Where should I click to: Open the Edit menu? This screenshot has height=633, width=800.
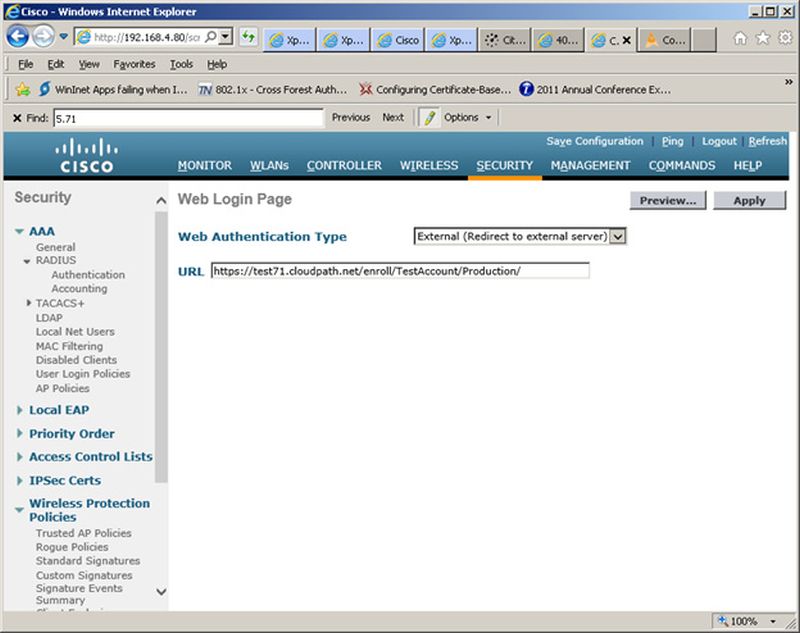[56, 64]
